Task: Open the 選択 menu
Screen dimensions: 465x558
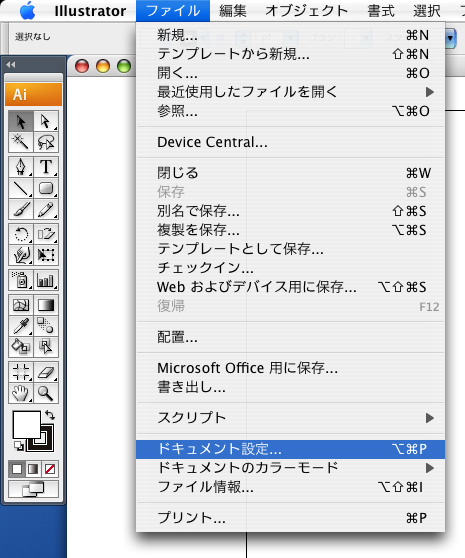Action: coord(427,11)
